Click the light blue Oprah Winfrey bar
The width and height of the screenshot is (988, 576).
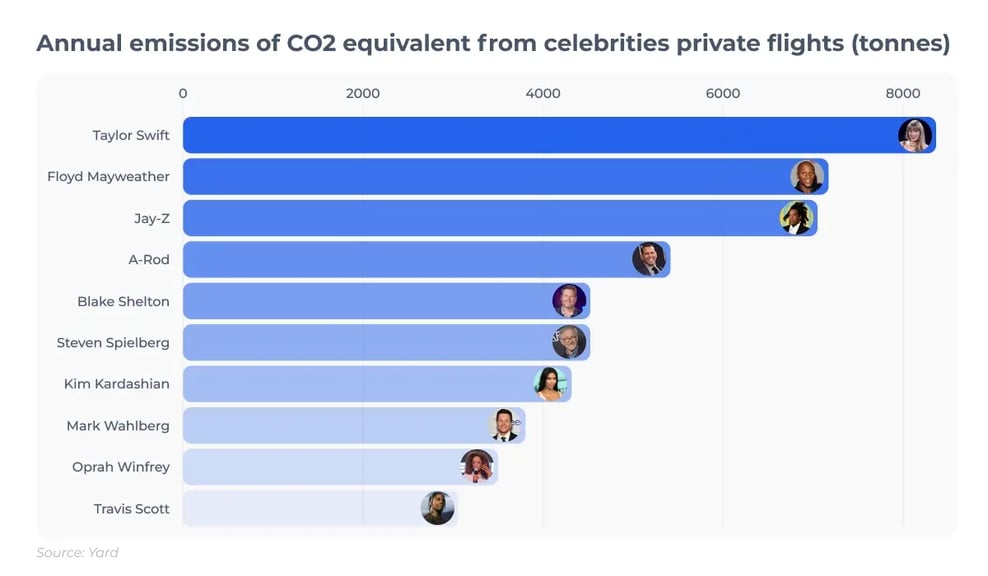tap(320, 467)
